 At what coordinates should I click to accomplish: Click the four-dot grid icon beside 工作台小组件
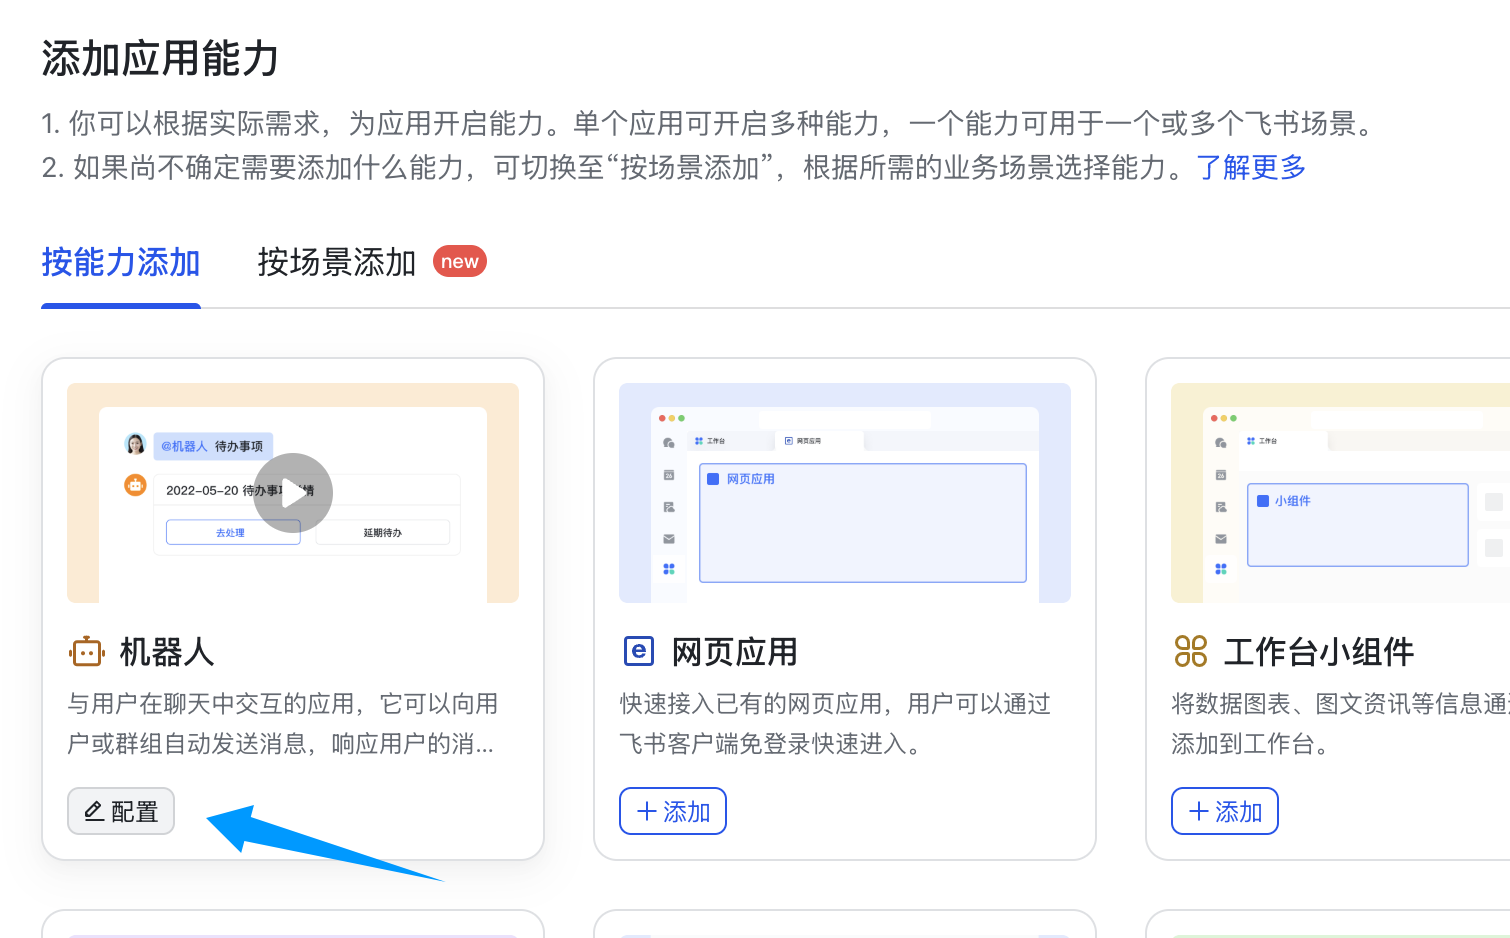click(1190, 651)
